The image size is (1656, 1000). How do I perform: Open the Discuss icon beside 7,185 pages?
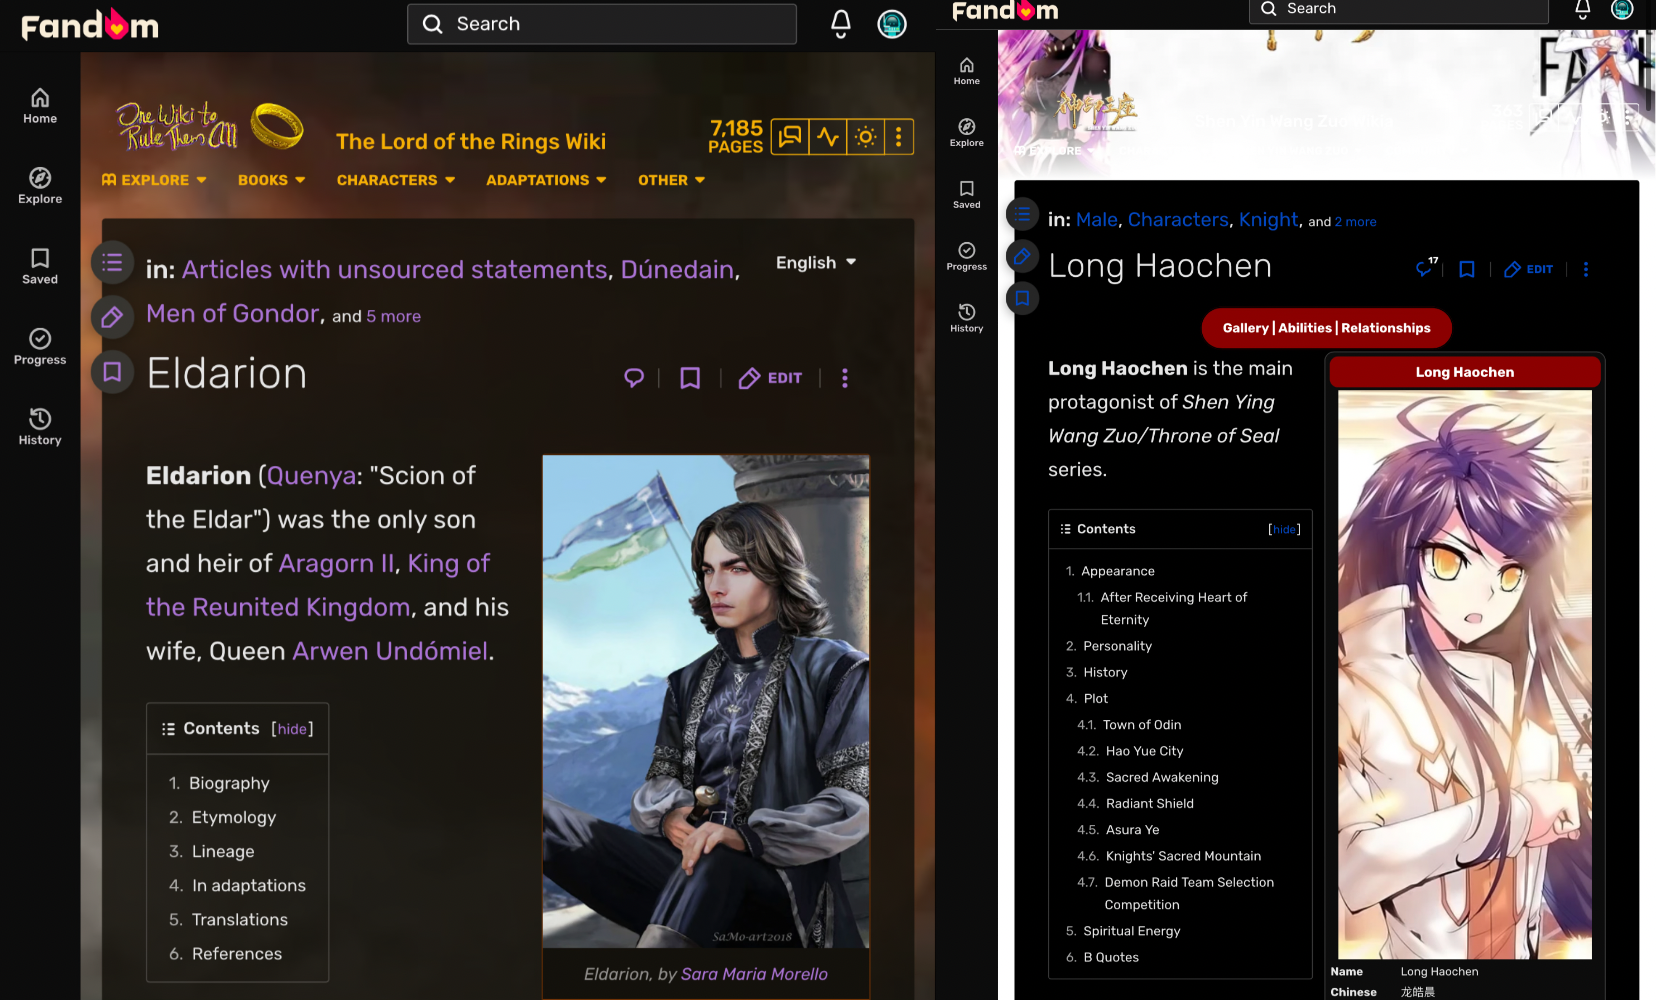pyautogui.click(x=790, y=136)
